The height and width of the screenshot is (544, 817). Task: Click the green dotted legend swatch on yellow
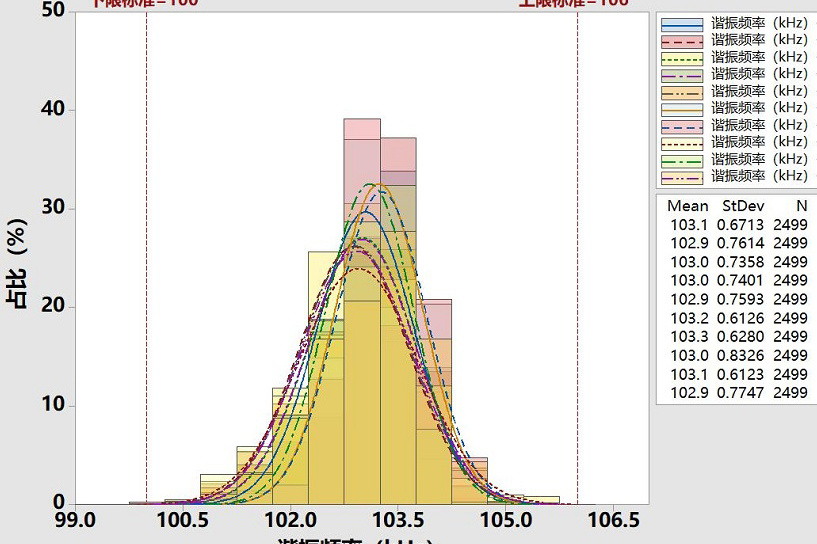tap(683, 57)
